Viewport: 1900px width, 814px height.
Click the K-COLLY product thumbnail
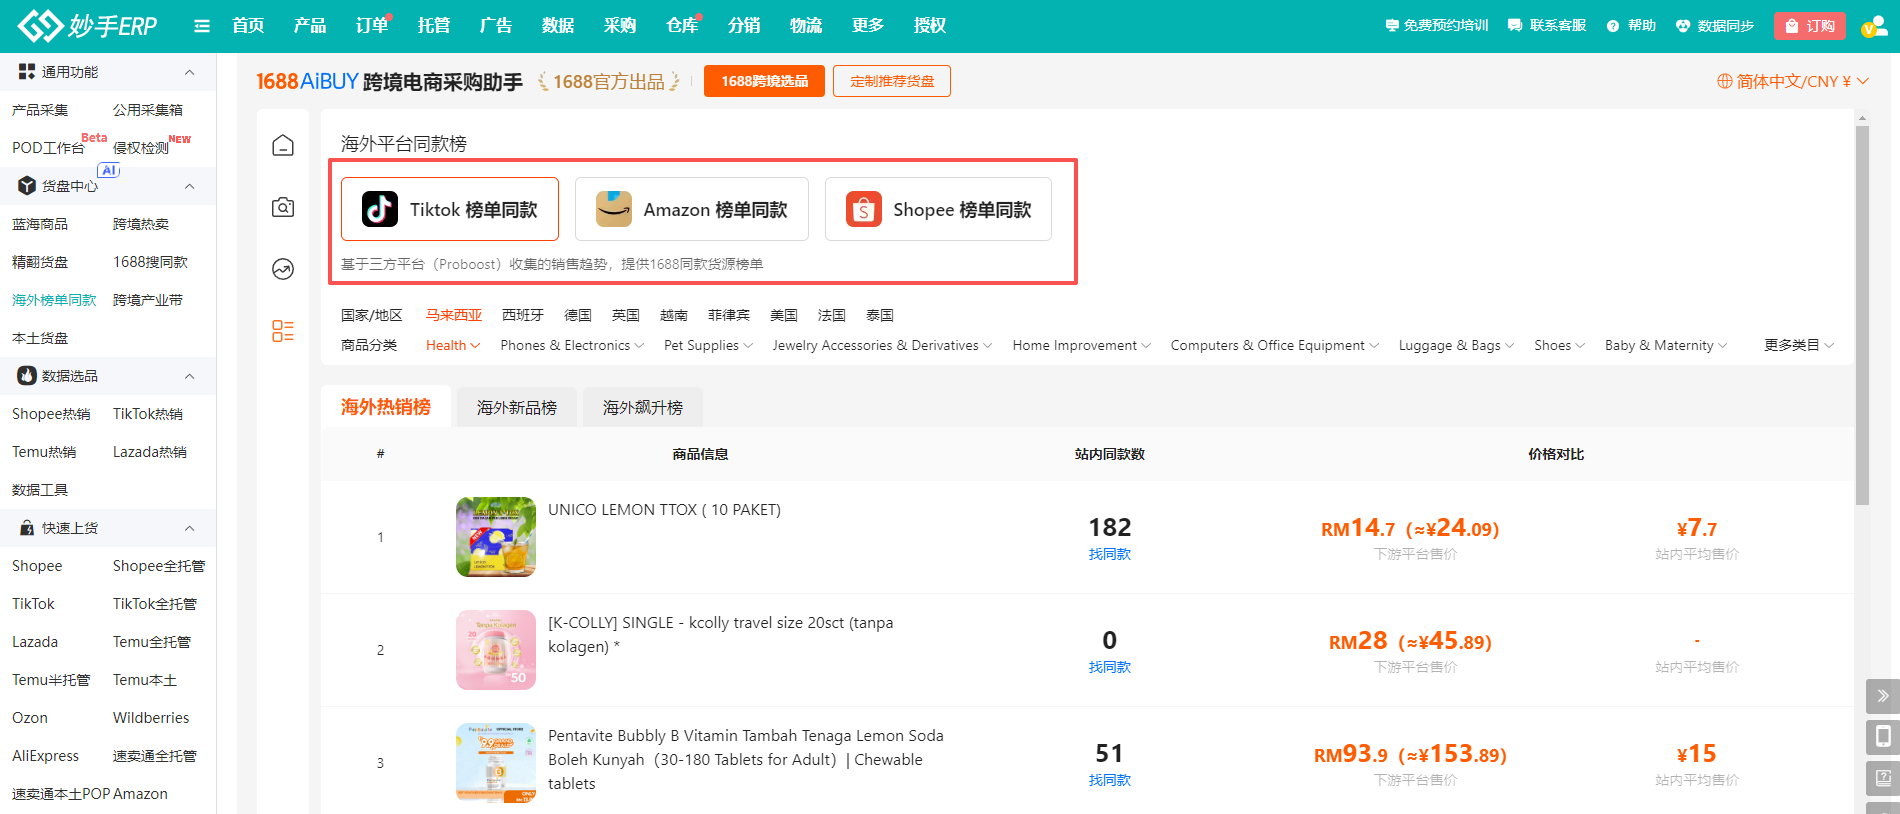pos(496,650)
